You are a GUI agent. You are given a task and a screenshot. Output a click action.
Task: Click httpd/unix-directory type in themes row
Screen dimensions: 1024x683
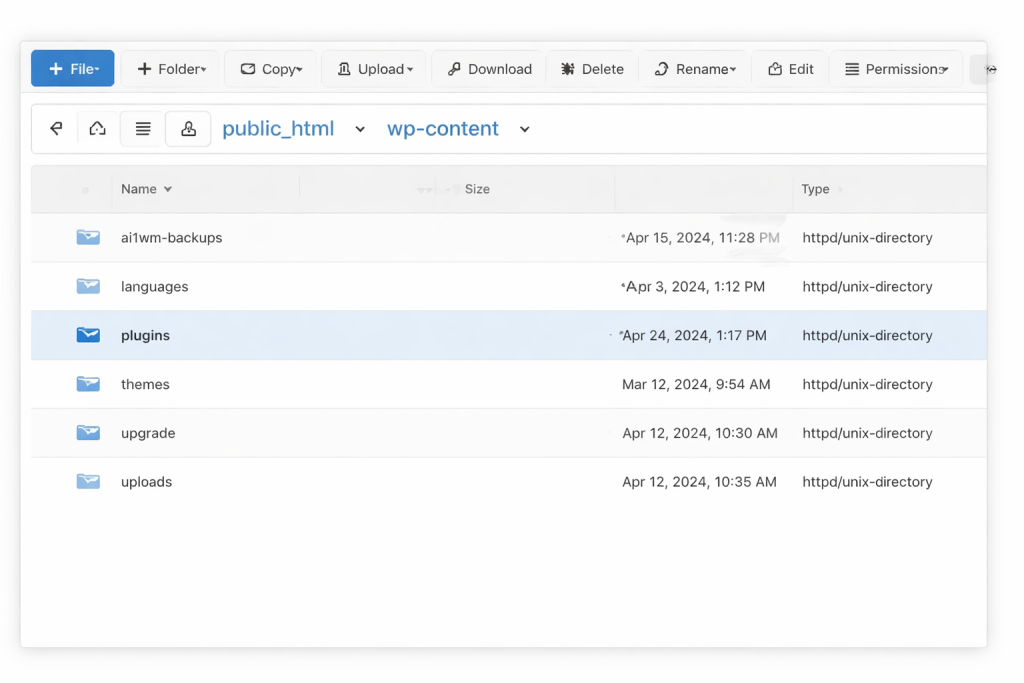click(x=867, y=385)
